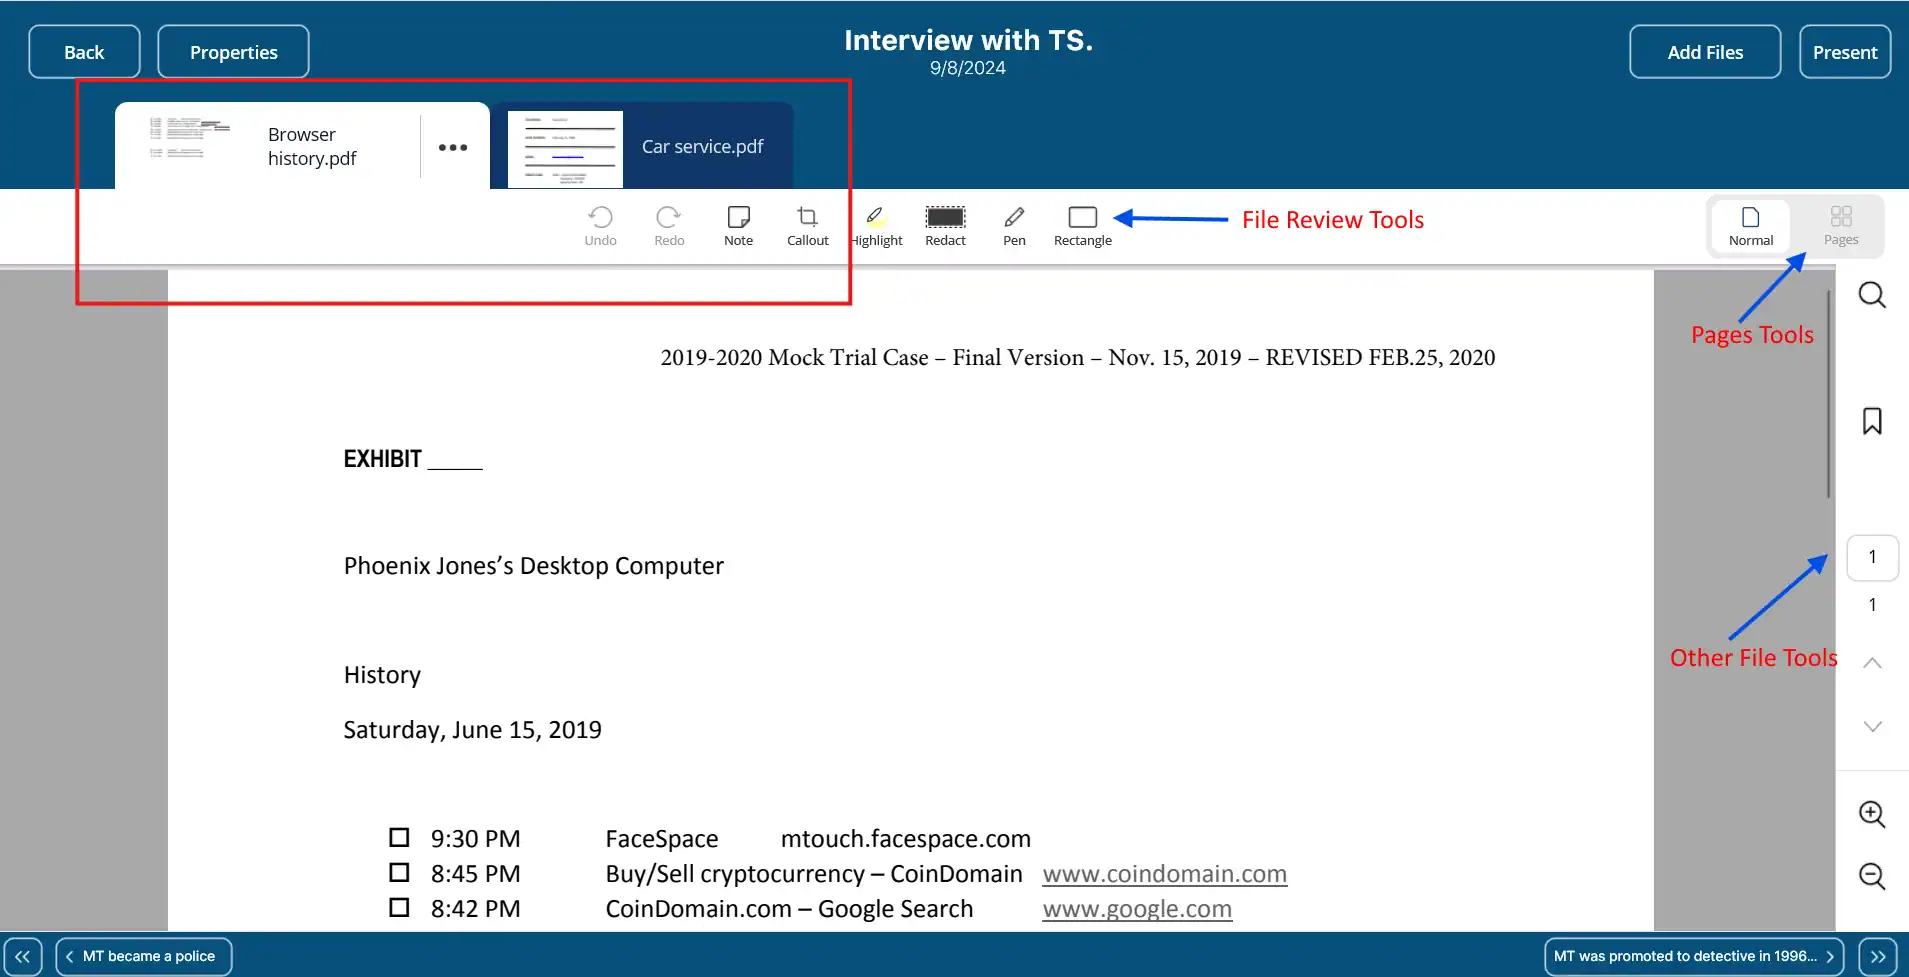
Task: Go to next page with down chevron
Action: coord(1872,726)
